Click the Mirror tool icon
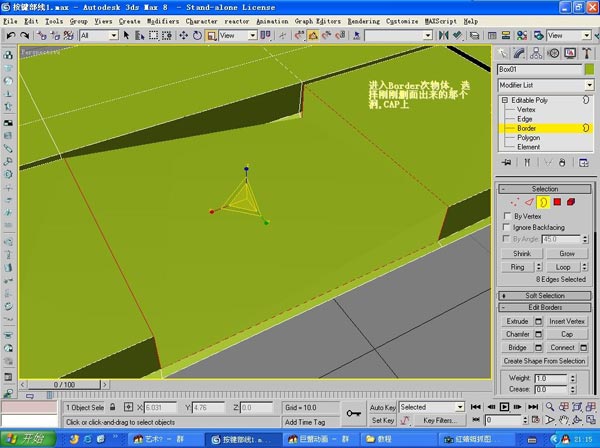The width and height of the screenshot is (600, 448). 443,36
